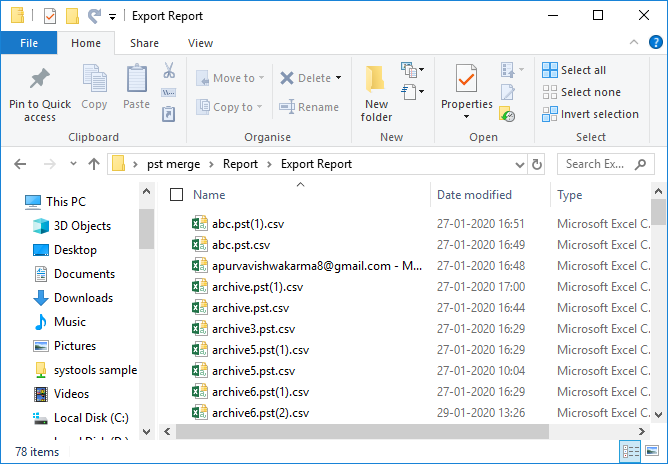Click the Redo icon in title bar
This screenshot has height=464, width=668.
point(94,16)
